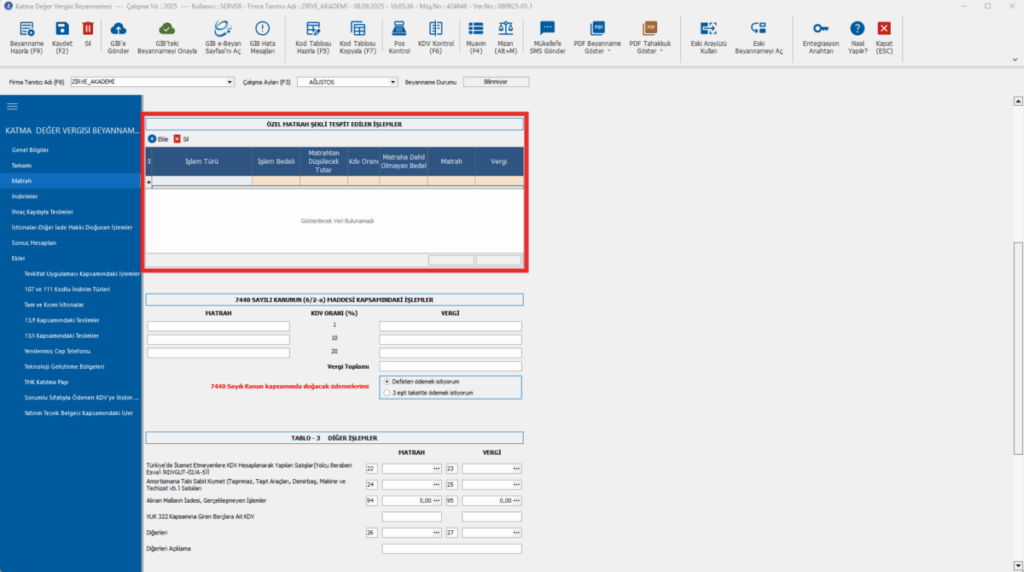Open Yenilenmiş Cep Telefonu item
Image resolution: width=1024 pixels, height=572 pixels.
(57, 351)
